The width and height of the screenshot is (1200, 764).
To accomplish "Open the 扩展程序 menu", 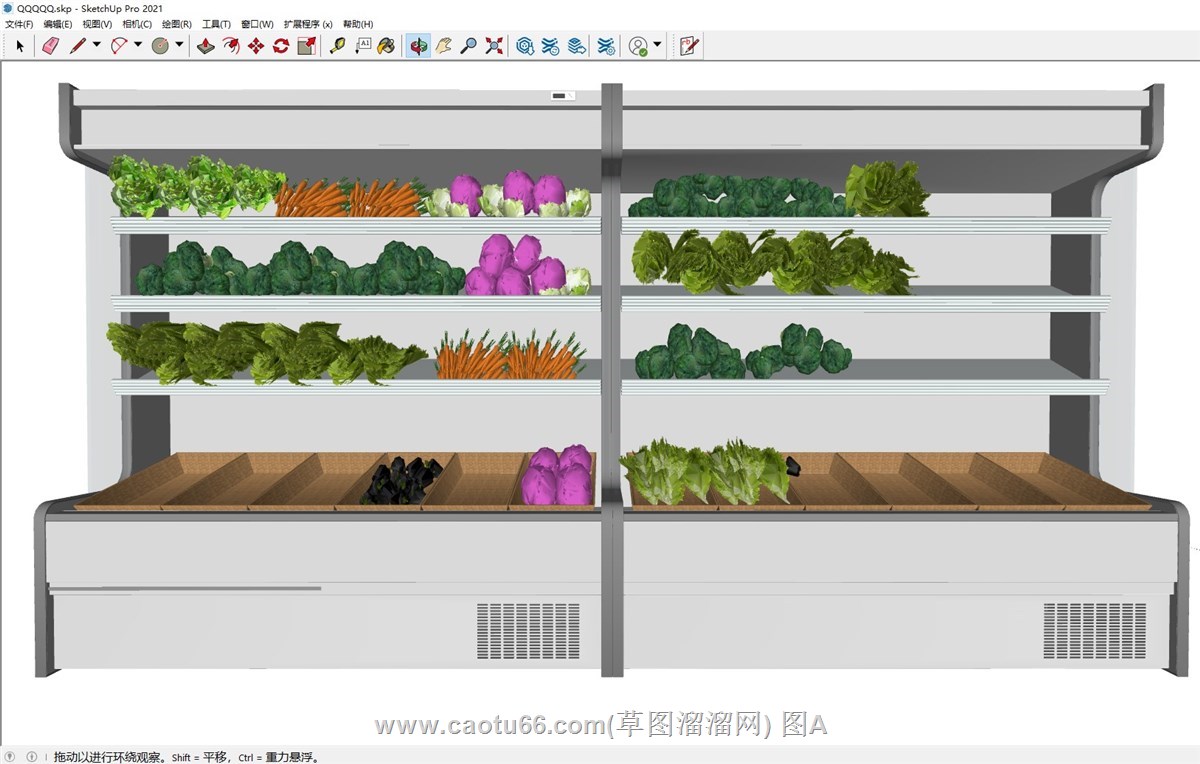I will click(x=308, y=24).
